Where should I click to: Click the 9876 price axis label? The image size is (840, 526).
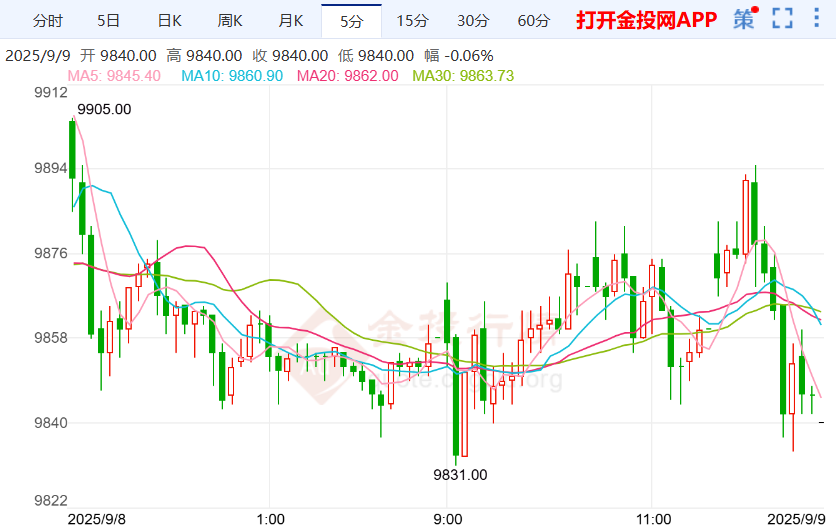[x=51, y=253]
